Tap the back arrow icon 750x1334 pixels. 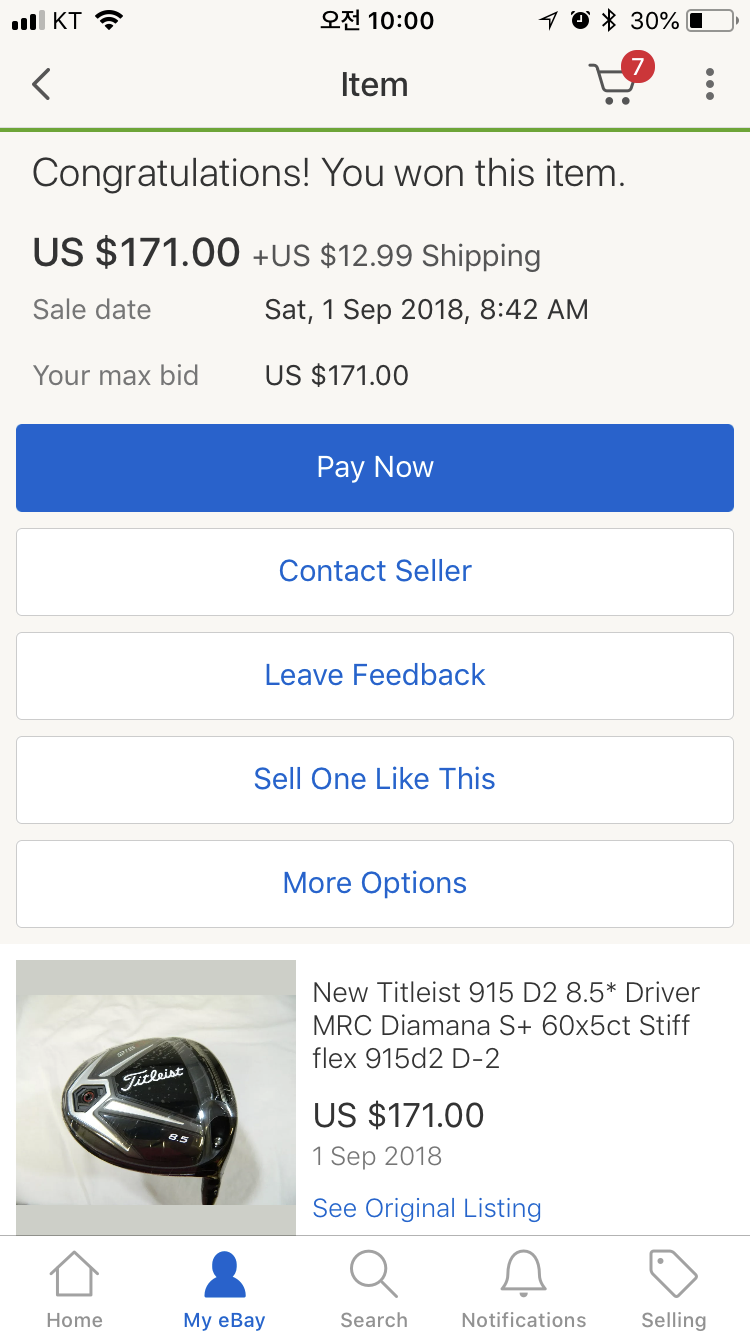(41, 85)
